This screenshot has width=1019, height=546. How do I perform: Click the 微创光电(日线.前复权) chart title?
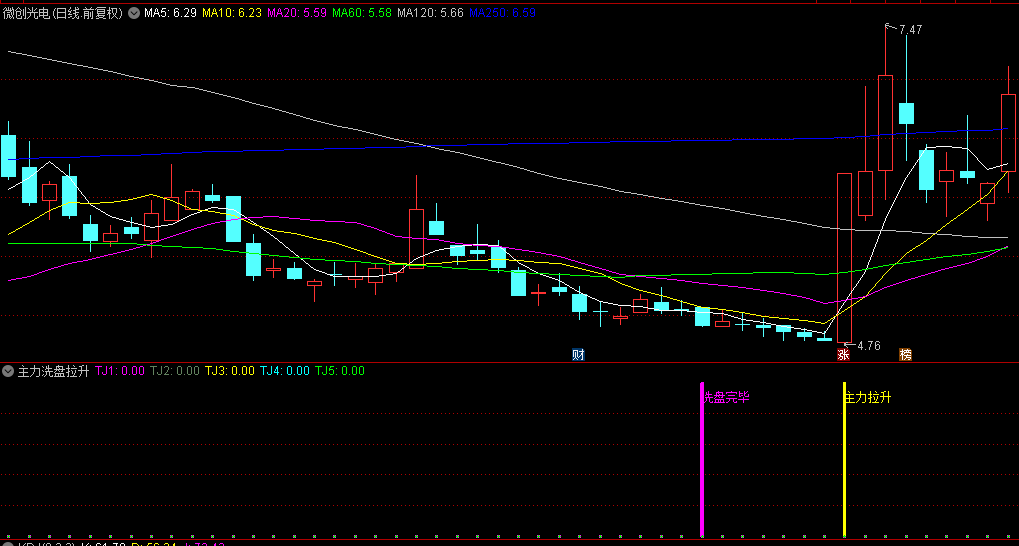point(63,12)
